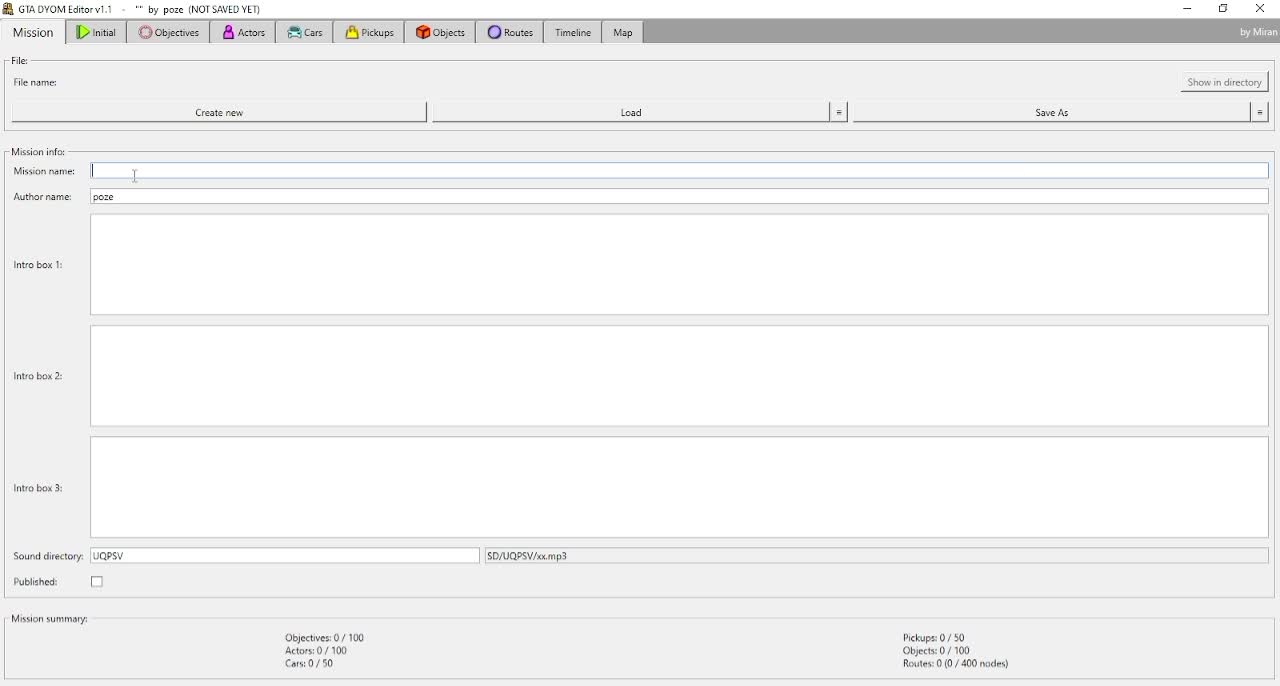Select the Objects cube icon
The height and width of the screenshot is (686, 1280).
point(424,31)
